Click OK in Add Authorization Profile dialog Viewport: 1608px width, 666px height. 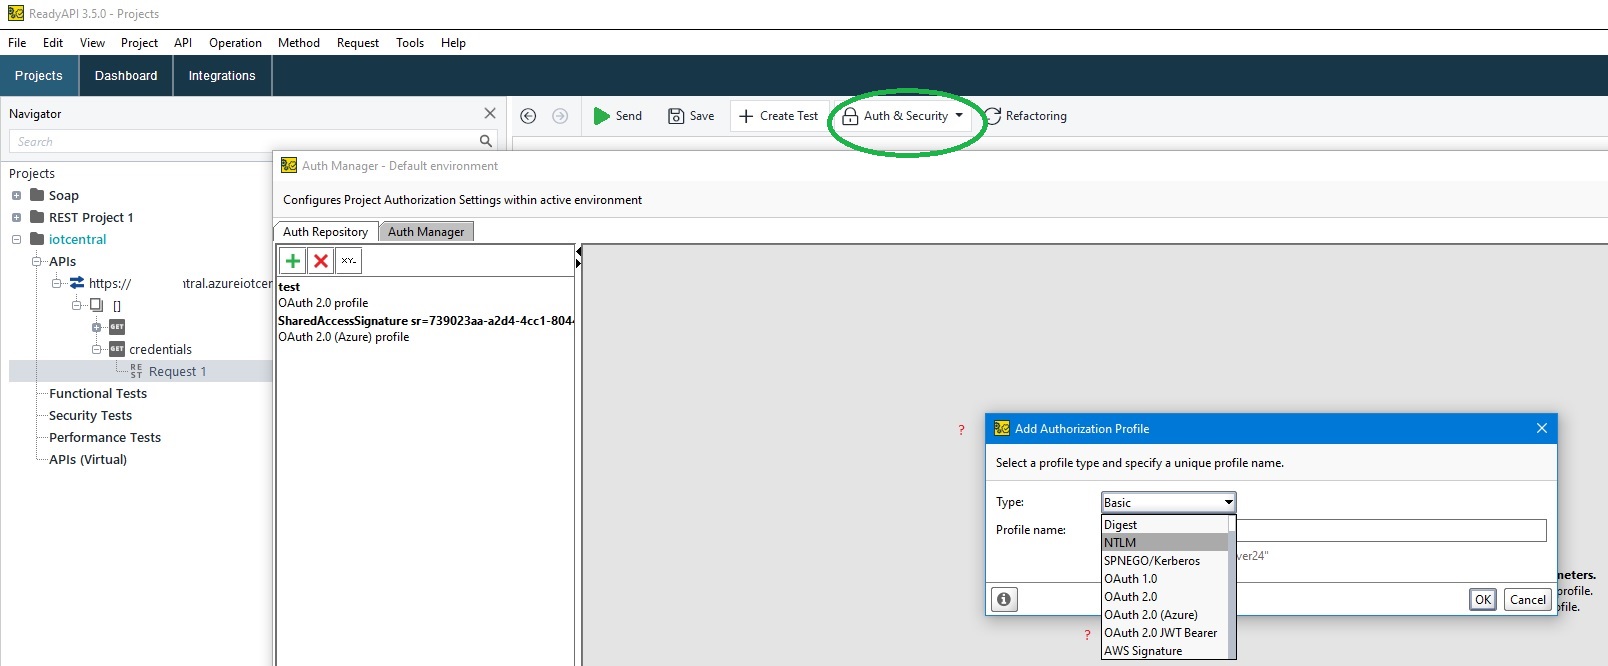tap(1483, 599)
